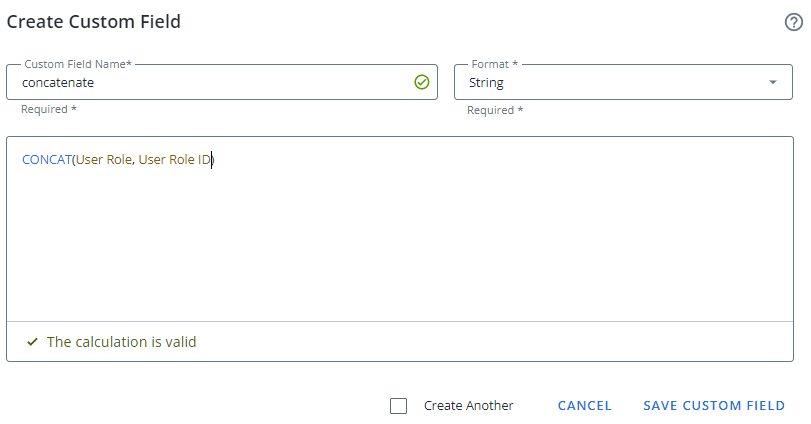Click the green checkmark in name field
The image size is (811, 424).
tap(422, 82)
